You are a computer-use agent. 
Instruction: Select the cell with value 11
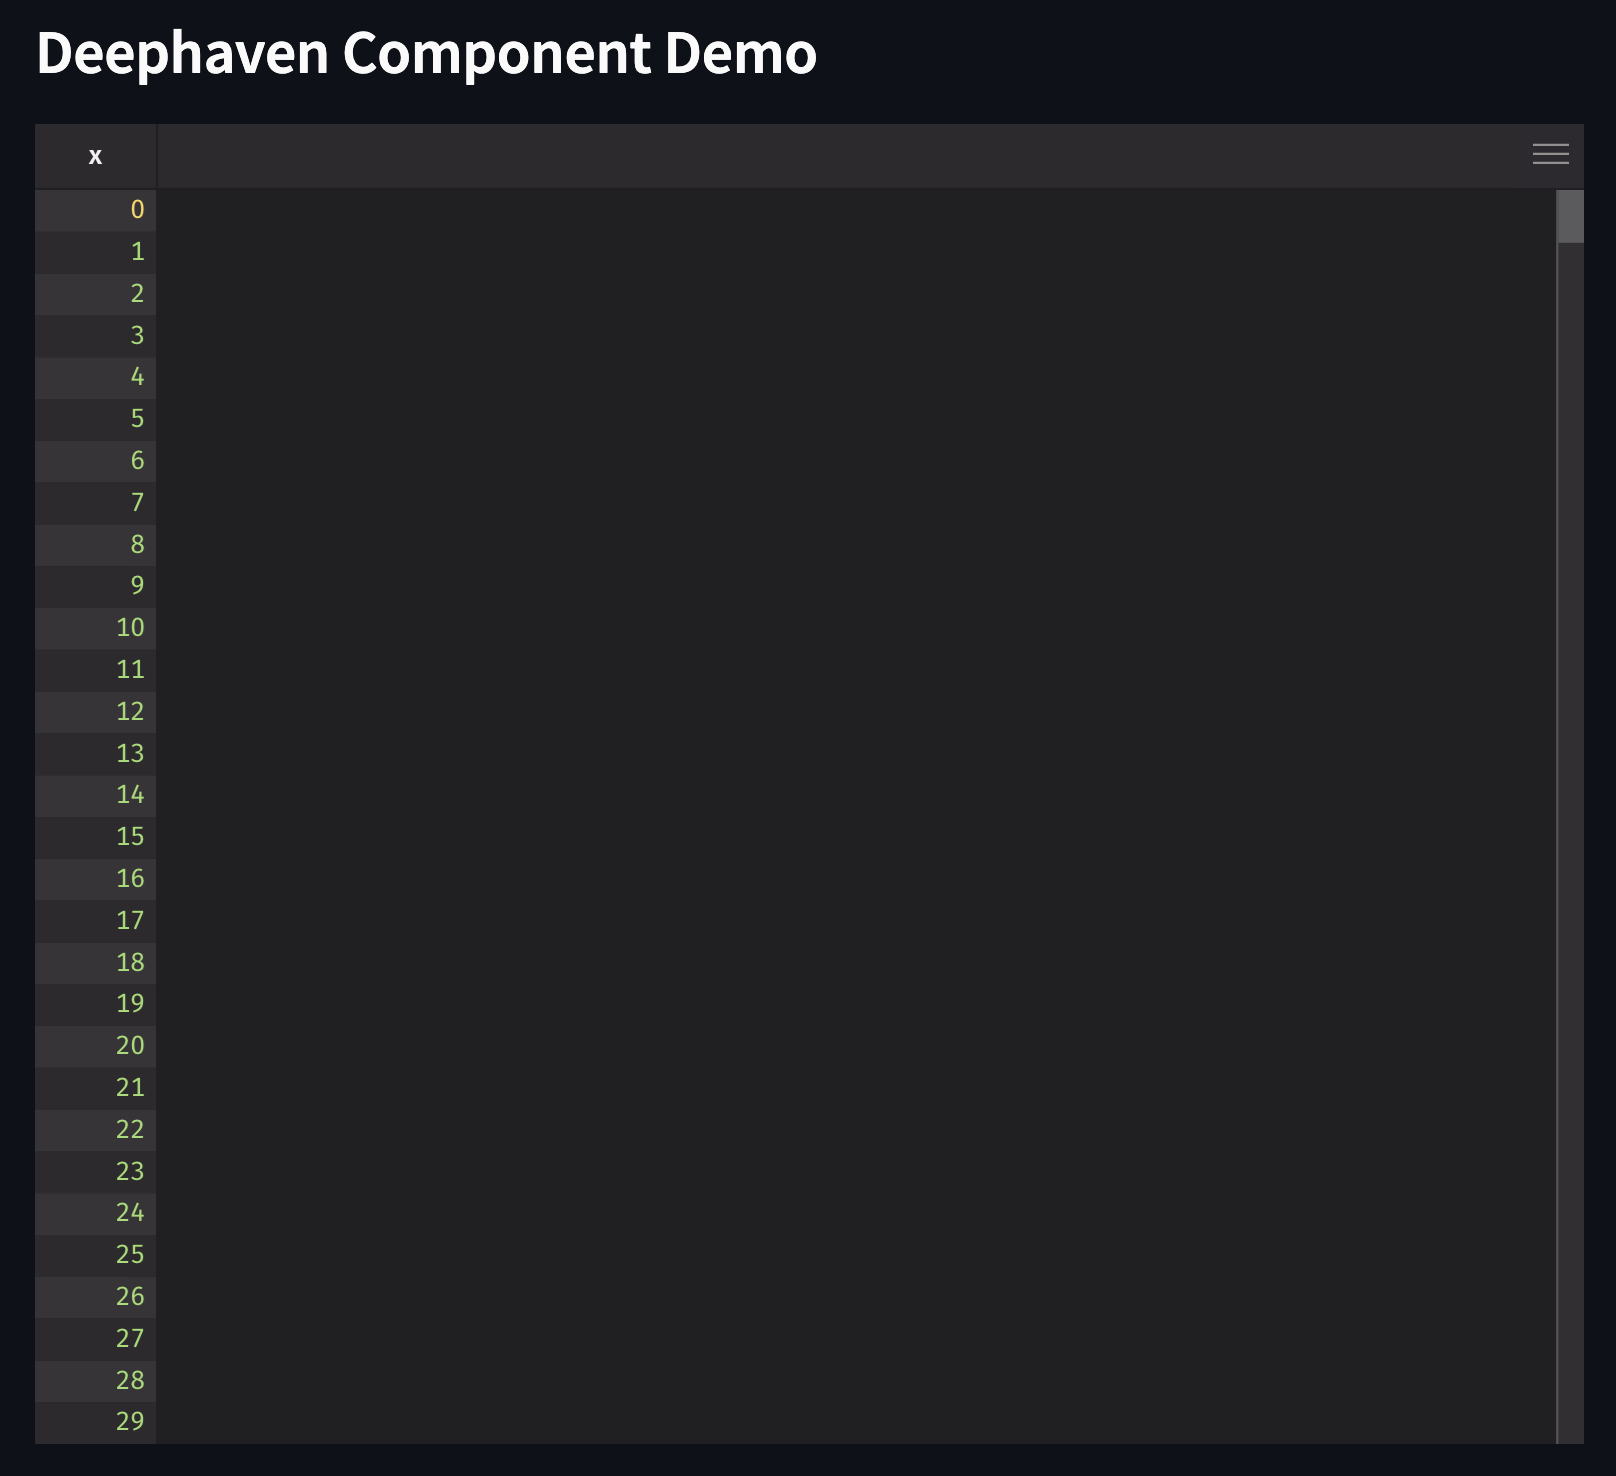[96, 670]
